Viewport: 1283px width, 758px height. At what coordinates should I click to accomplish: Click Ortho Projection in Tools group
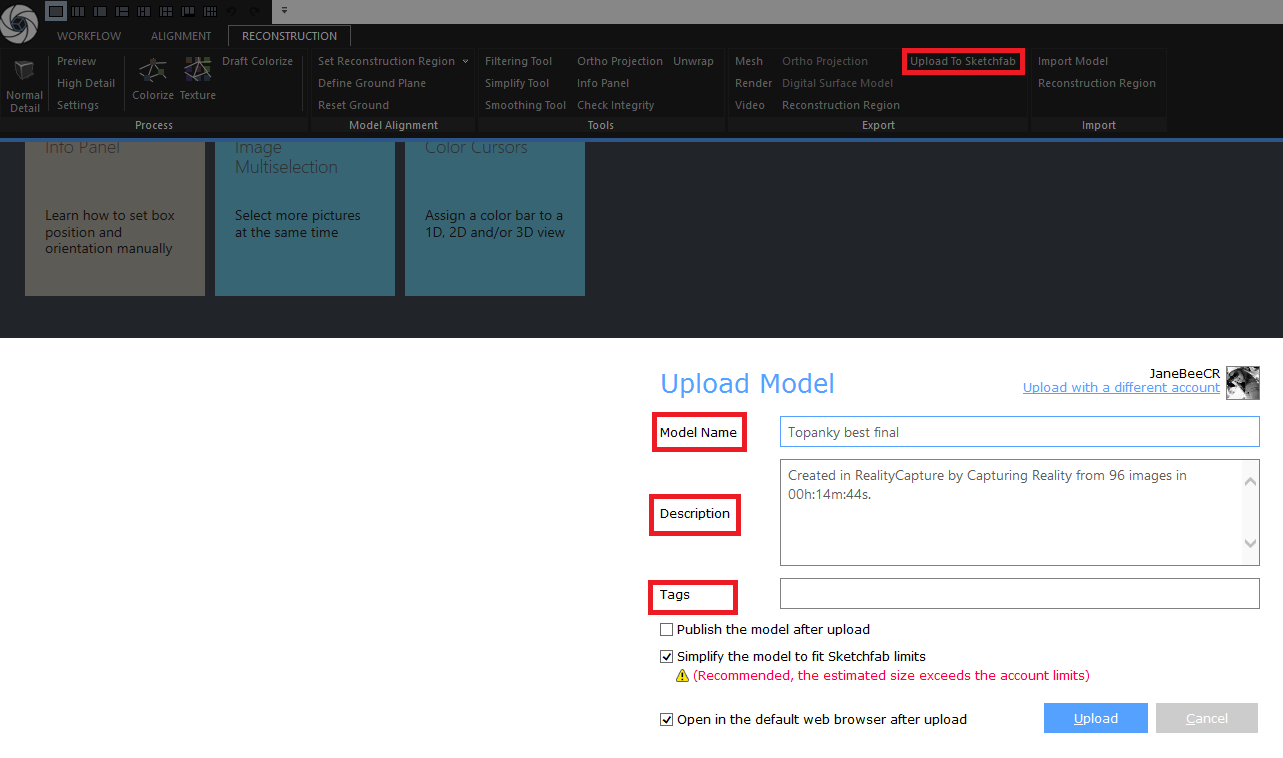pyautogui.click(x=620, y=61)
